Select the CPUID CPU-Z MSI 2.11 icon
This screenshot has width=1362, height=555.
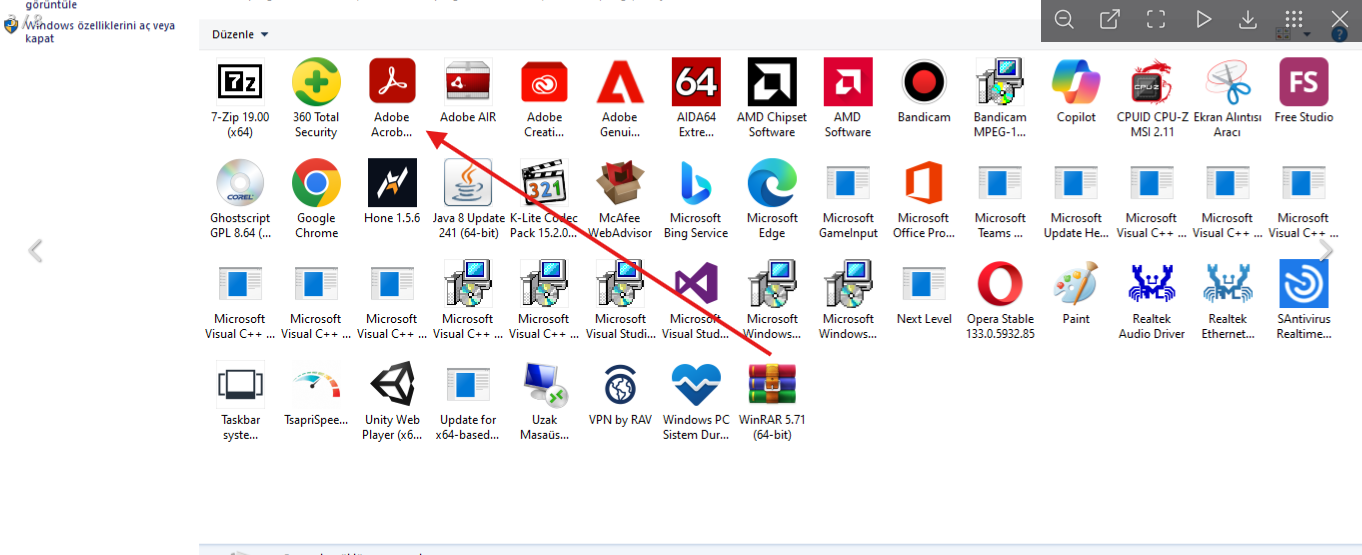(x=1152, y=82)
